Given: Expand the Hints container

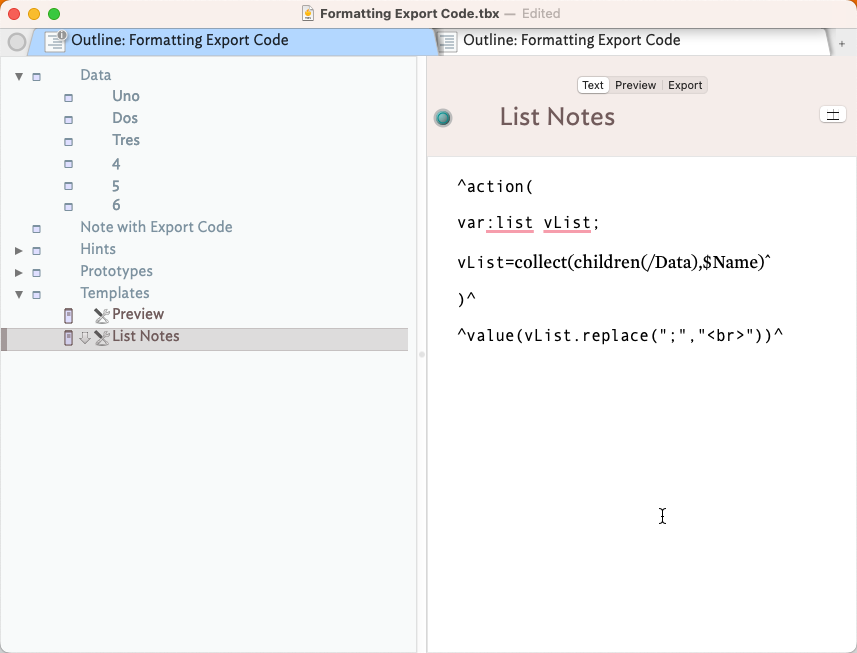Looking at the screenshot, I should [19, 250].
